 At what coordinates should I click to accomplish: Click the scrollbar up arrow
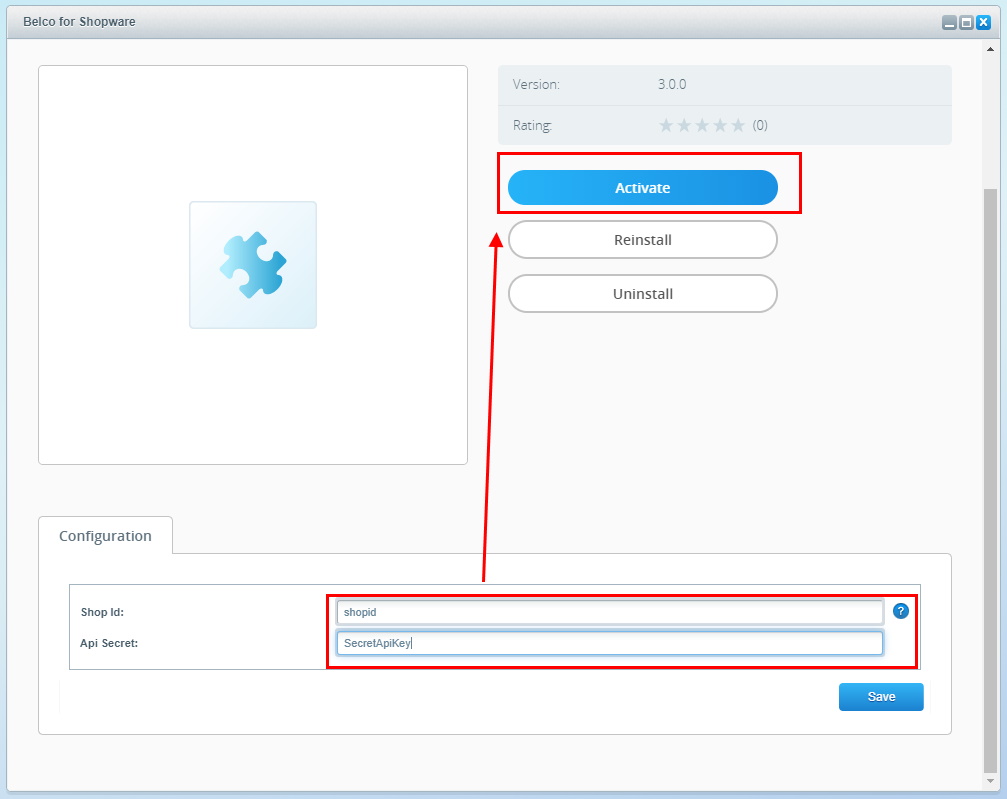[990, 49]
